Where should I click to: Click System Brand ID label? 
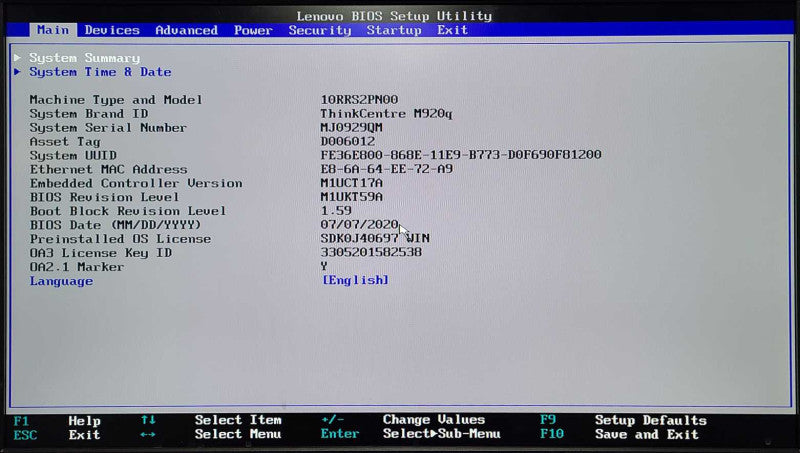[x=89, y=113]
